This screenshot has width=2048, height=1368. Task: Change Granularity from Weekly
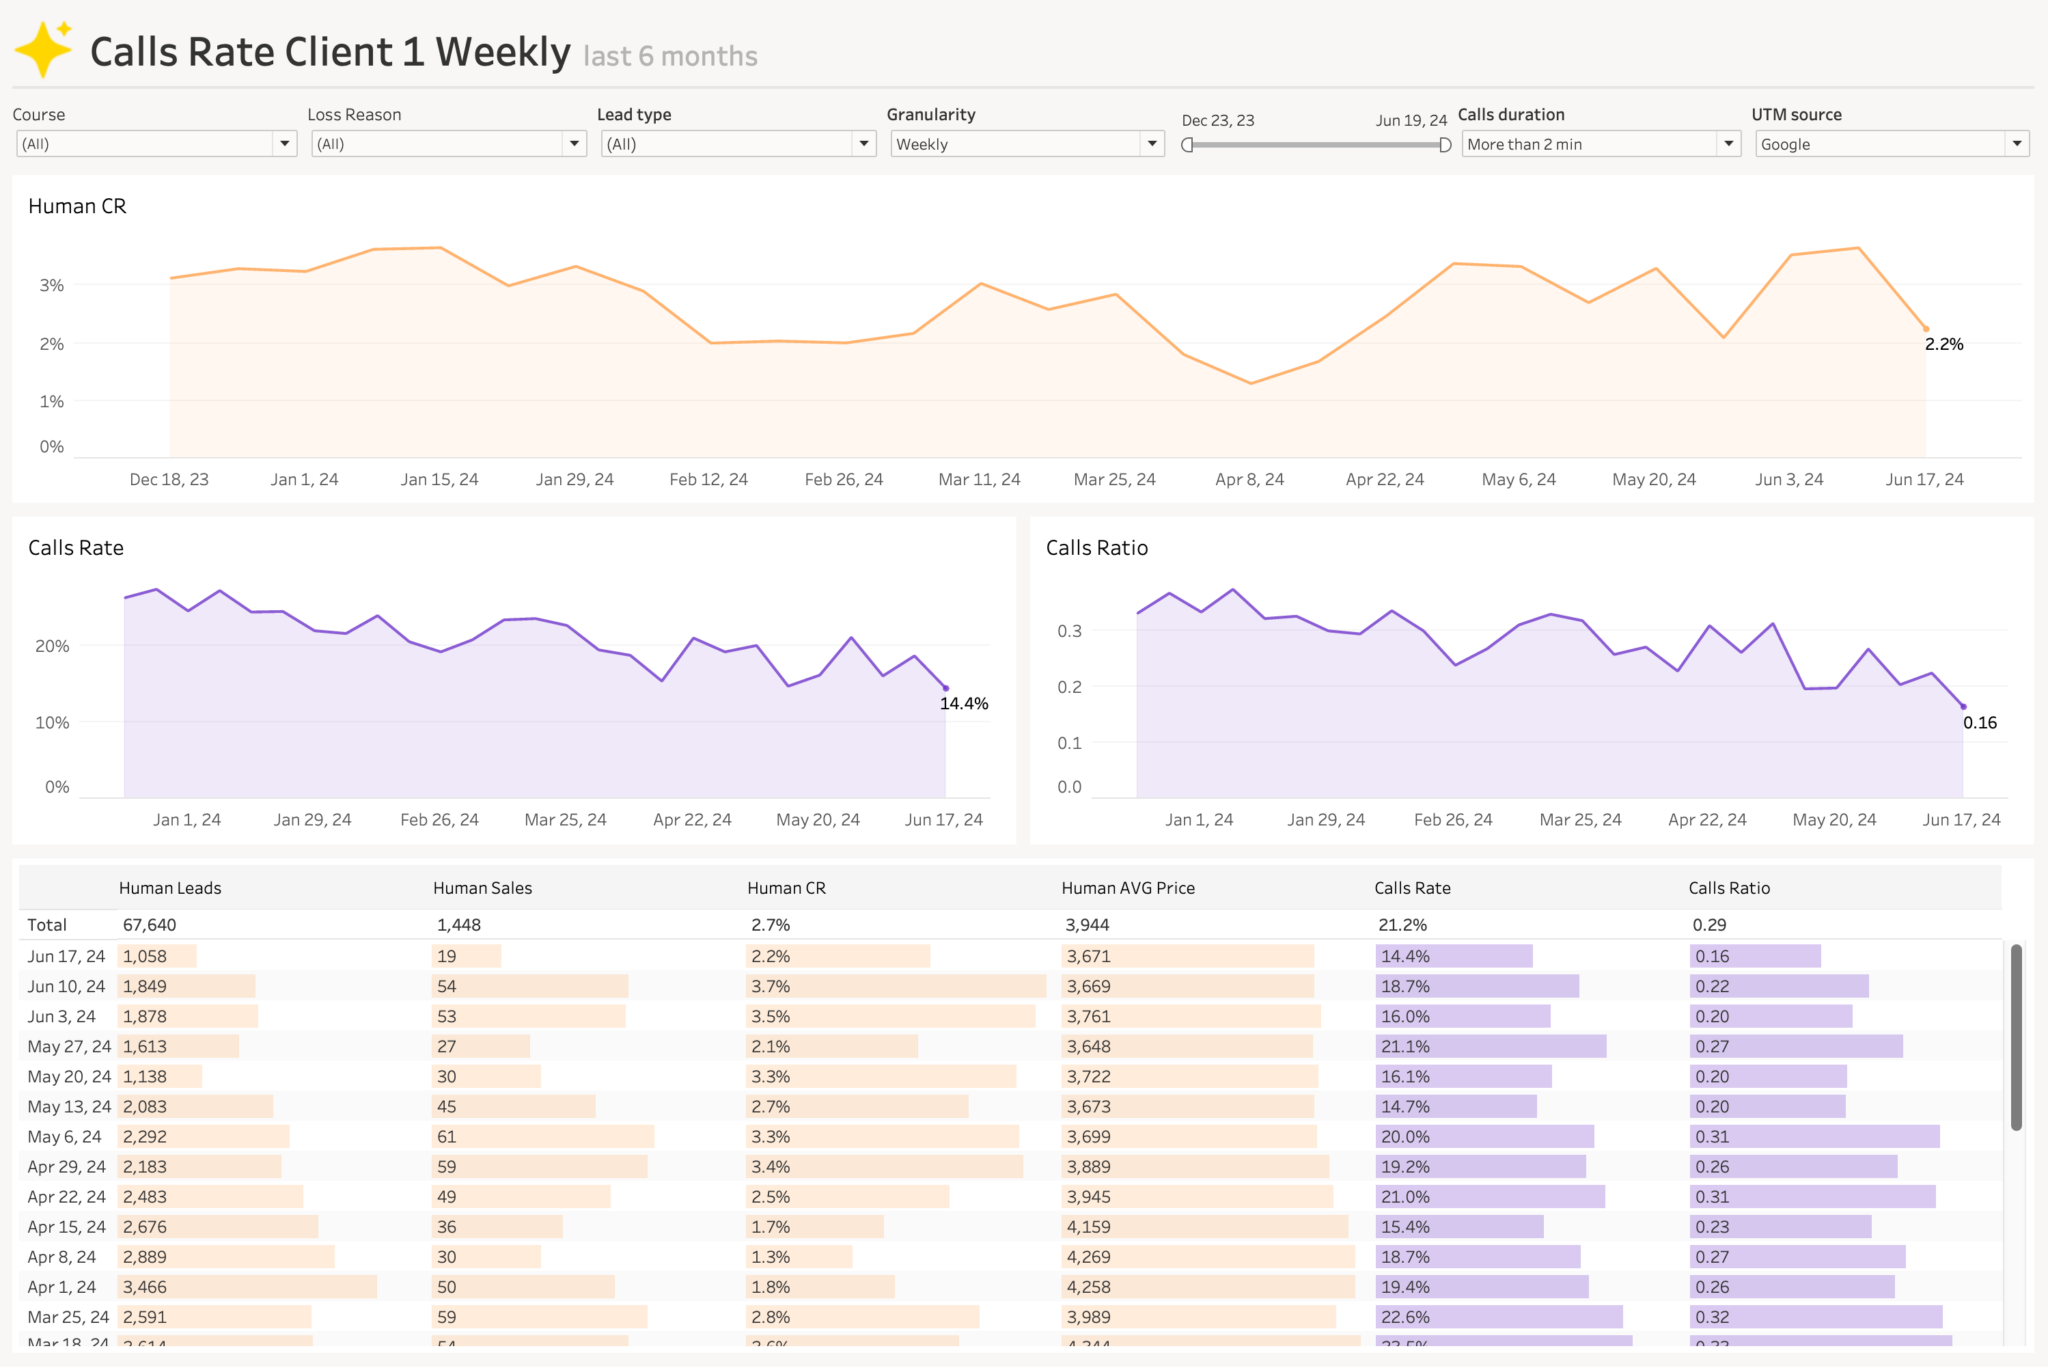(1152, 144)
